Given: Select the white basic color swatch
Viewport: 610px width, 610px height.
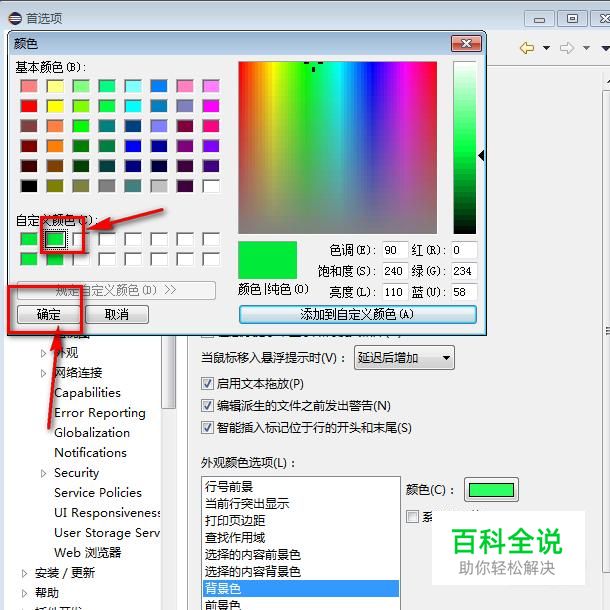Looking at the screenshot, I should (211, 186).
